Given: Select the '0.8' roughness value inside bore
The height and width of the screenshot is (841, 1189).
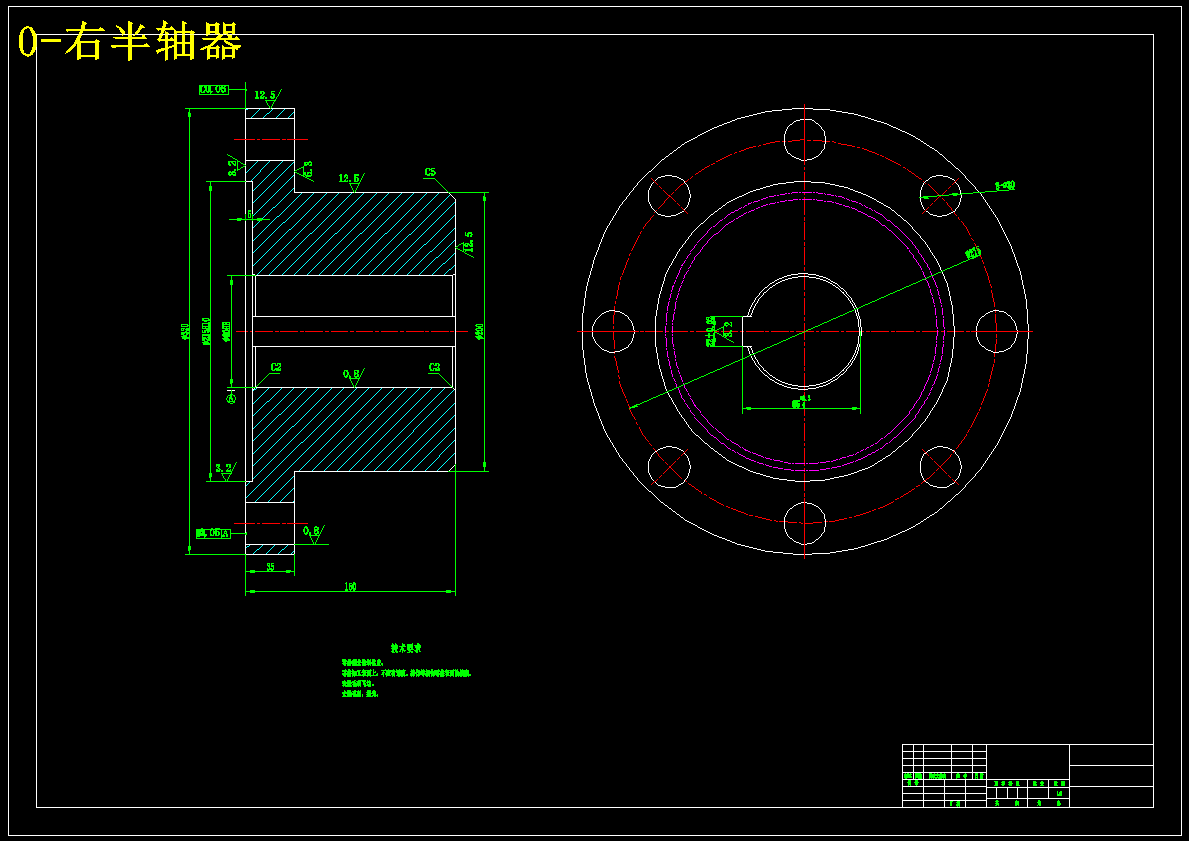Looking at the screenshot, I should 351,375.
